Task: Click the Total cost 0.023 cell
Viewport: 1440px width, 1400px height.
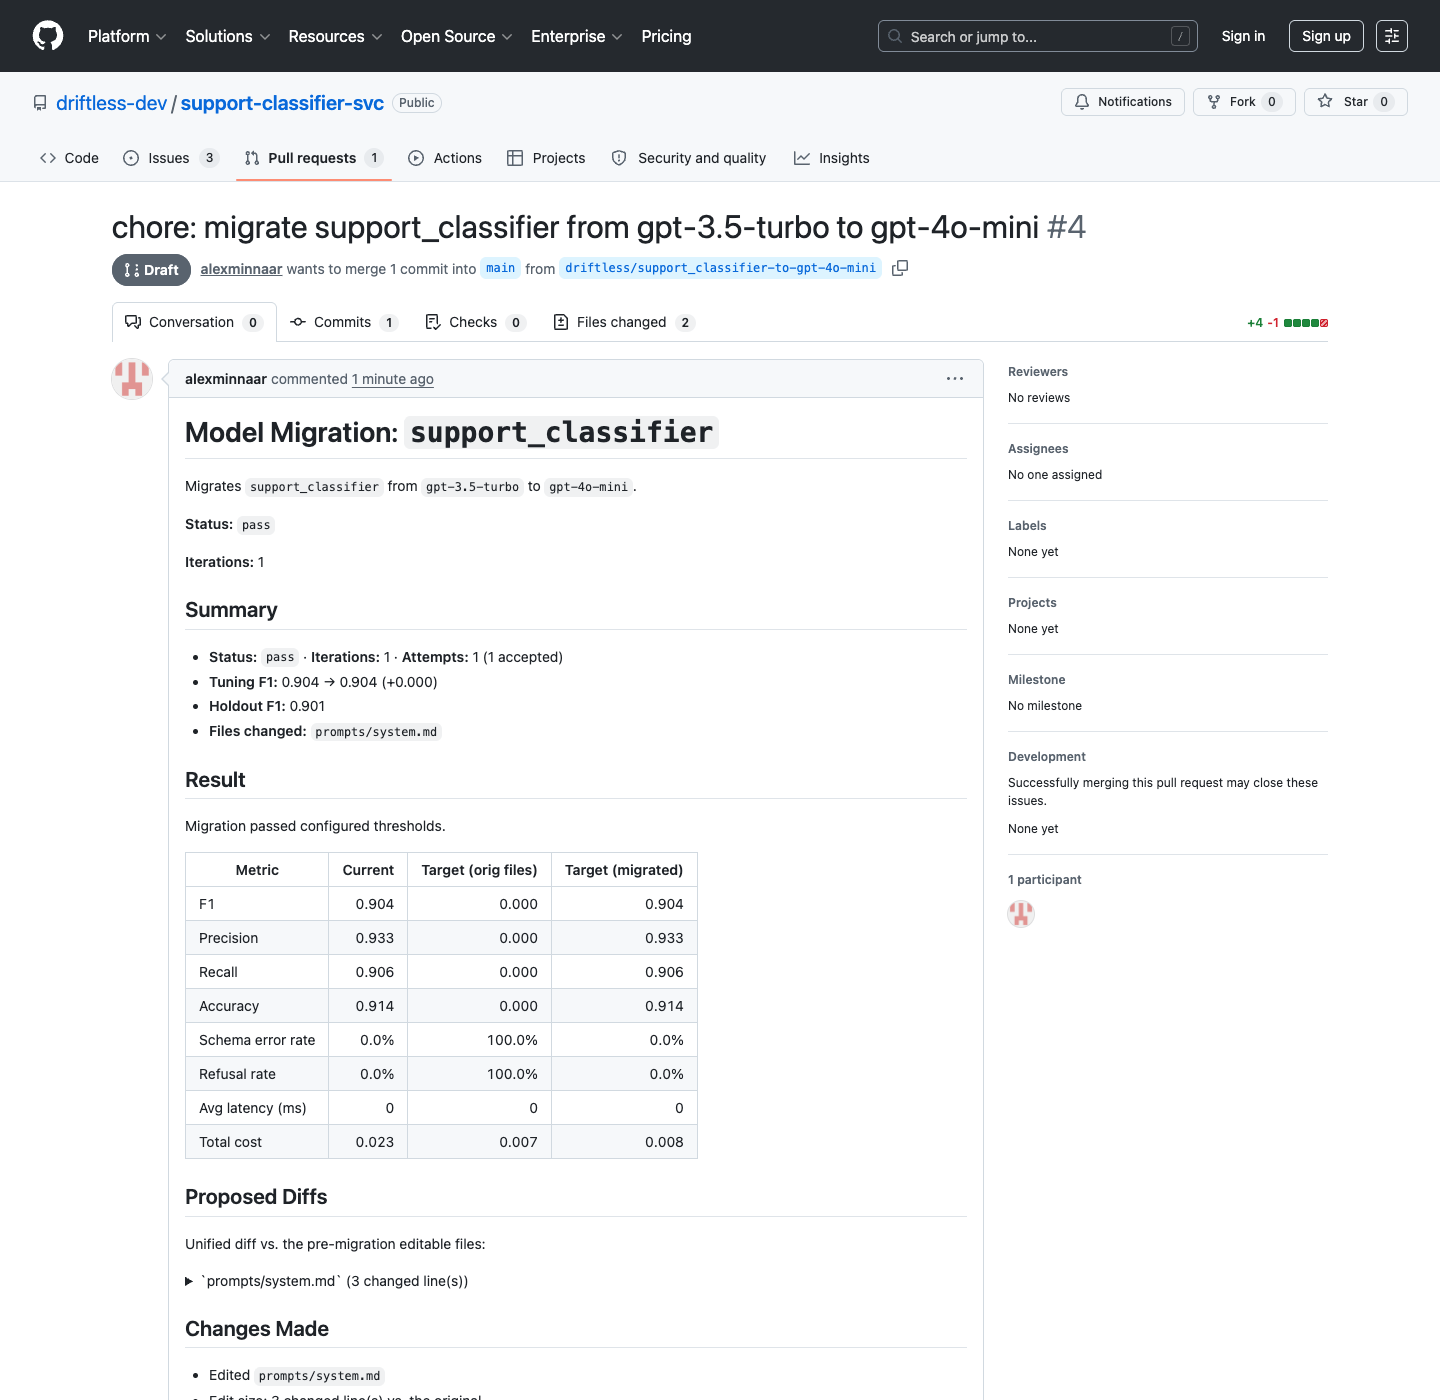Action: (x=368, y=1142)
